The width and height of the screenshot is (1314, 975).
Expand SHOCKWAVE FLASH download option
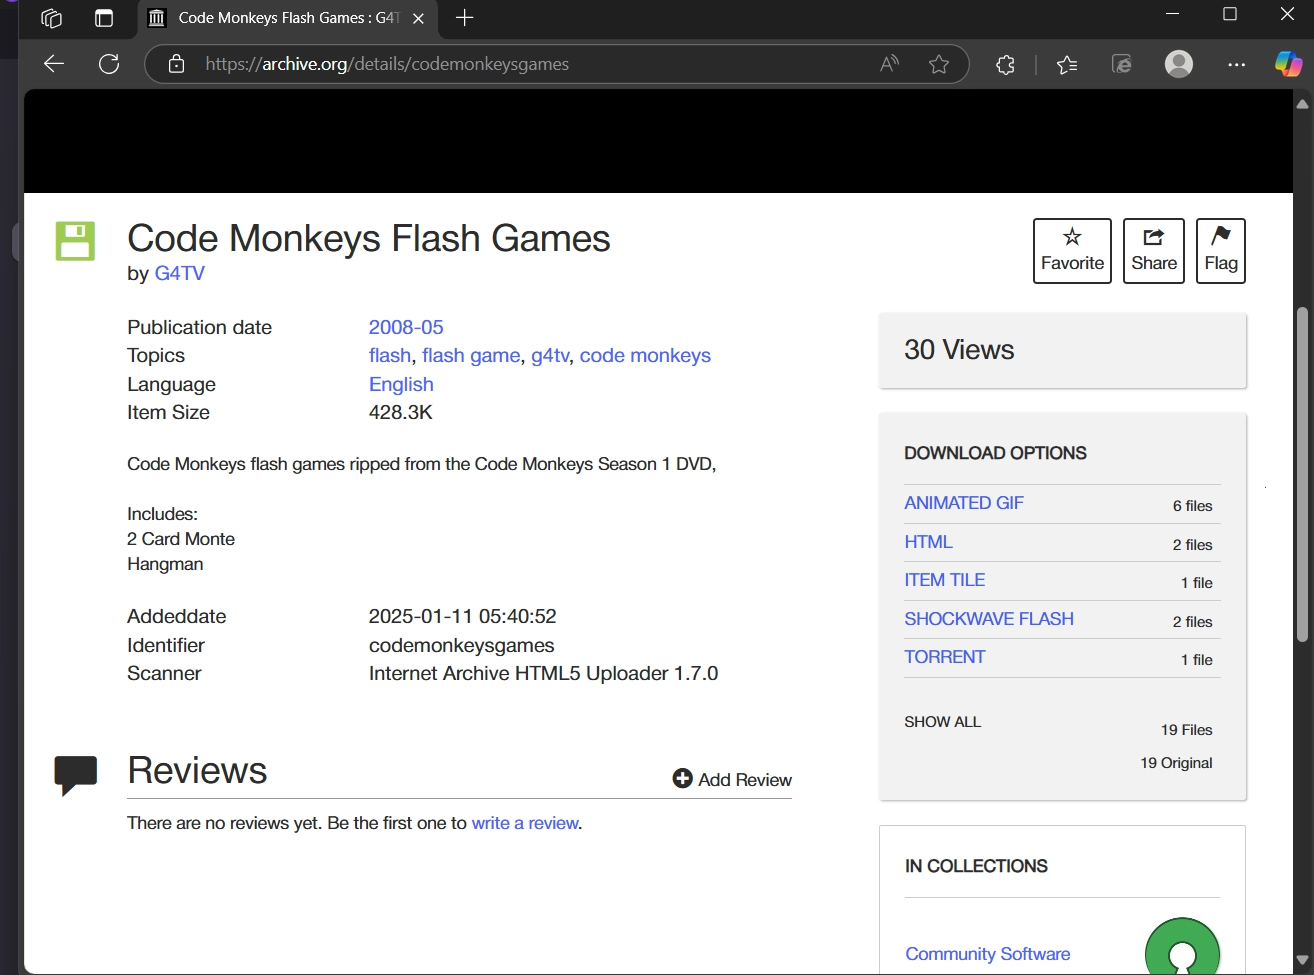(x=989, y=619)
